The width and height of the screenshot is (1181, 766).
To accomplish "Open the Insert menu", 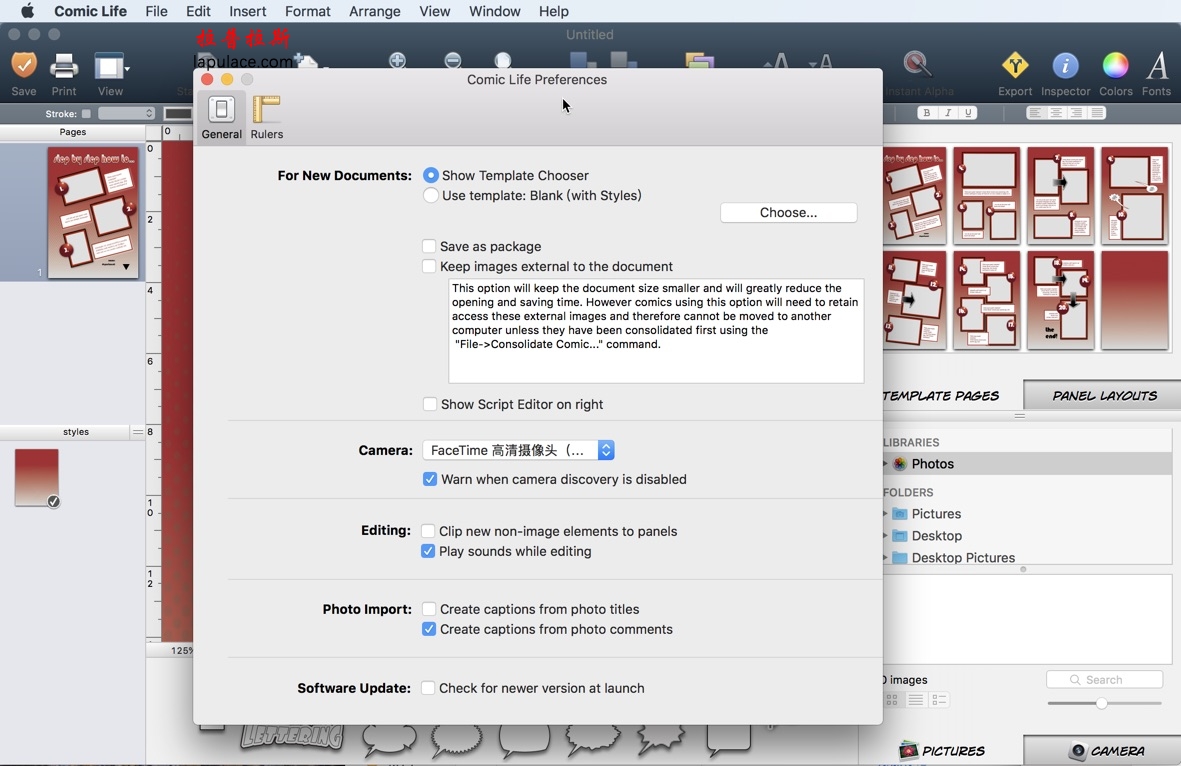I will 247,11.
